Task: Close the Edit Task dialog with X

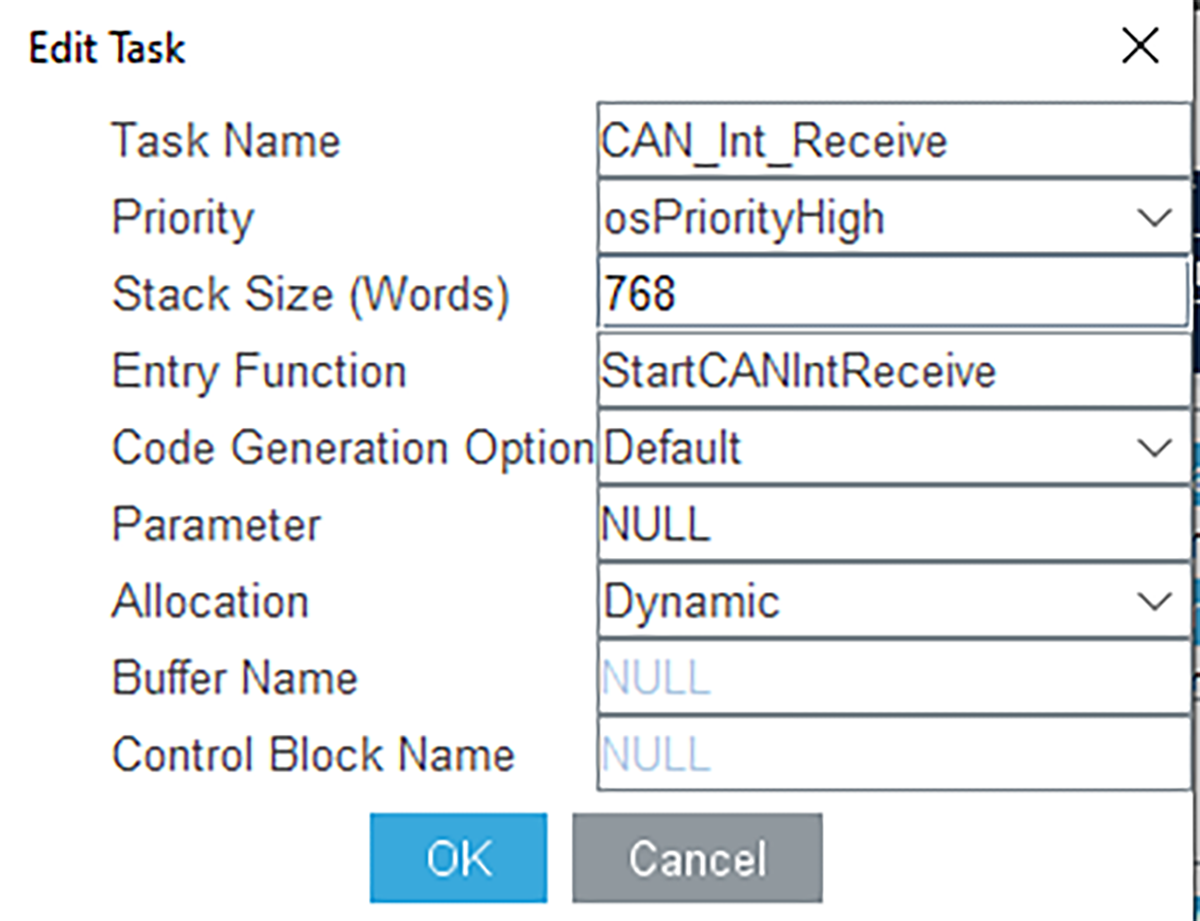Action: pyautogui.click(x=1140, y=47)
